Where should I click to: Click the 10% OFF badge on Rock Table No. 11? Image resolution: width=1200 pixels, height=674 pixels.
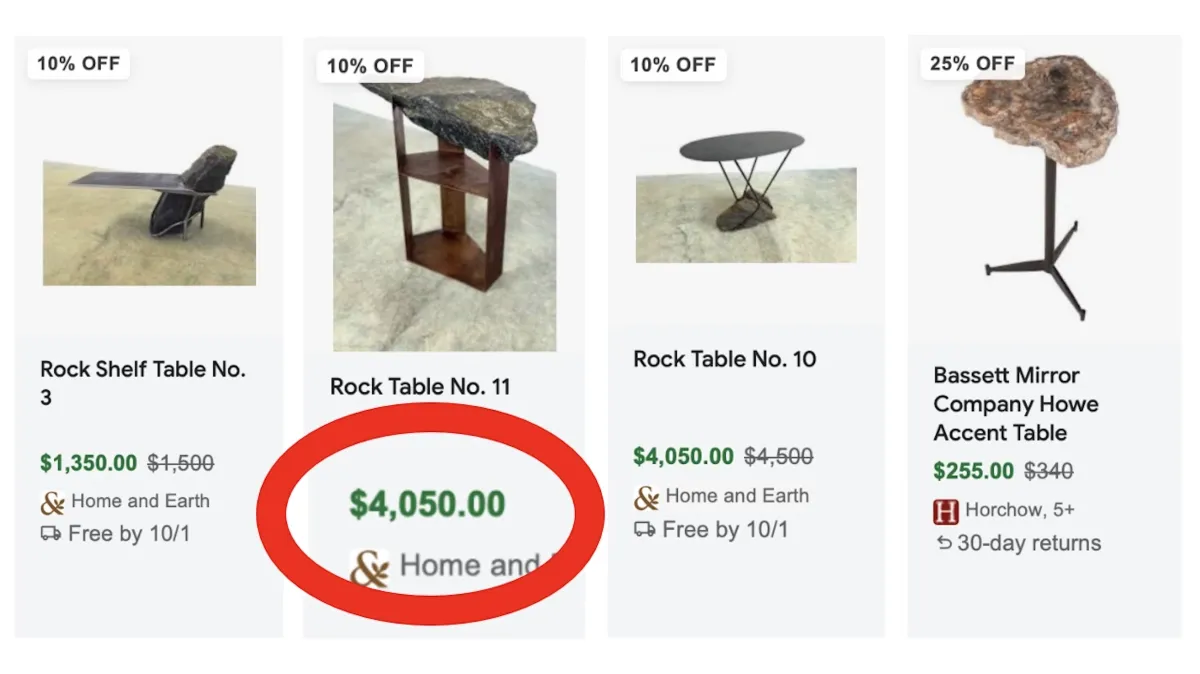[x=370, y=66]
